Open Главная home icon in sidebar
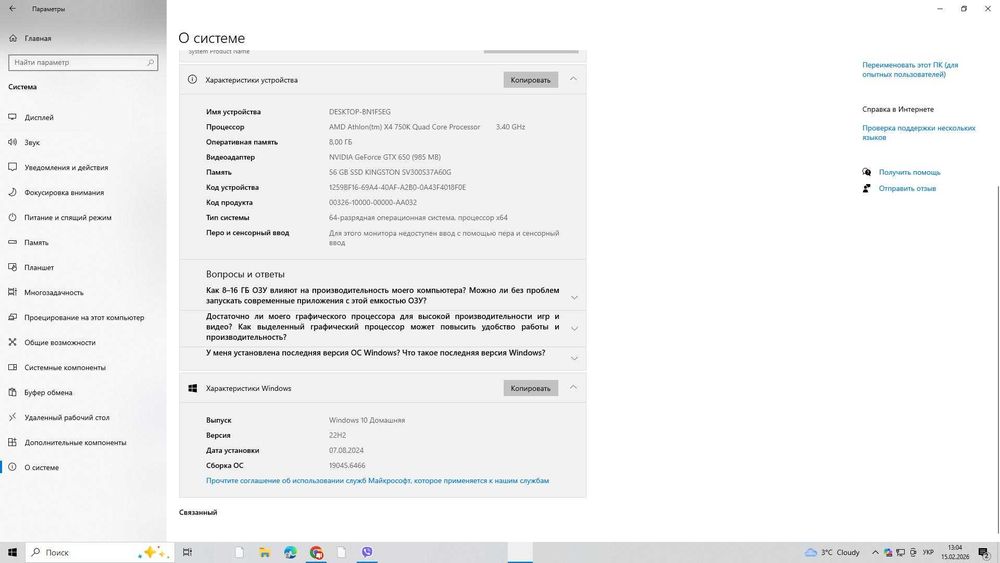The height and width of the screenshot is (563, 1000). point(13,38)
